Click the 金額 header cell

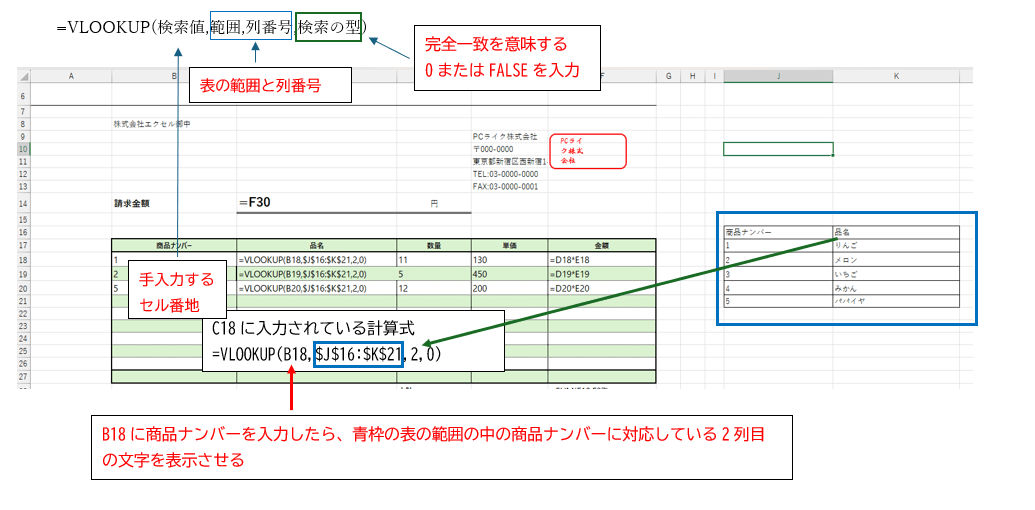click(601, 245)
